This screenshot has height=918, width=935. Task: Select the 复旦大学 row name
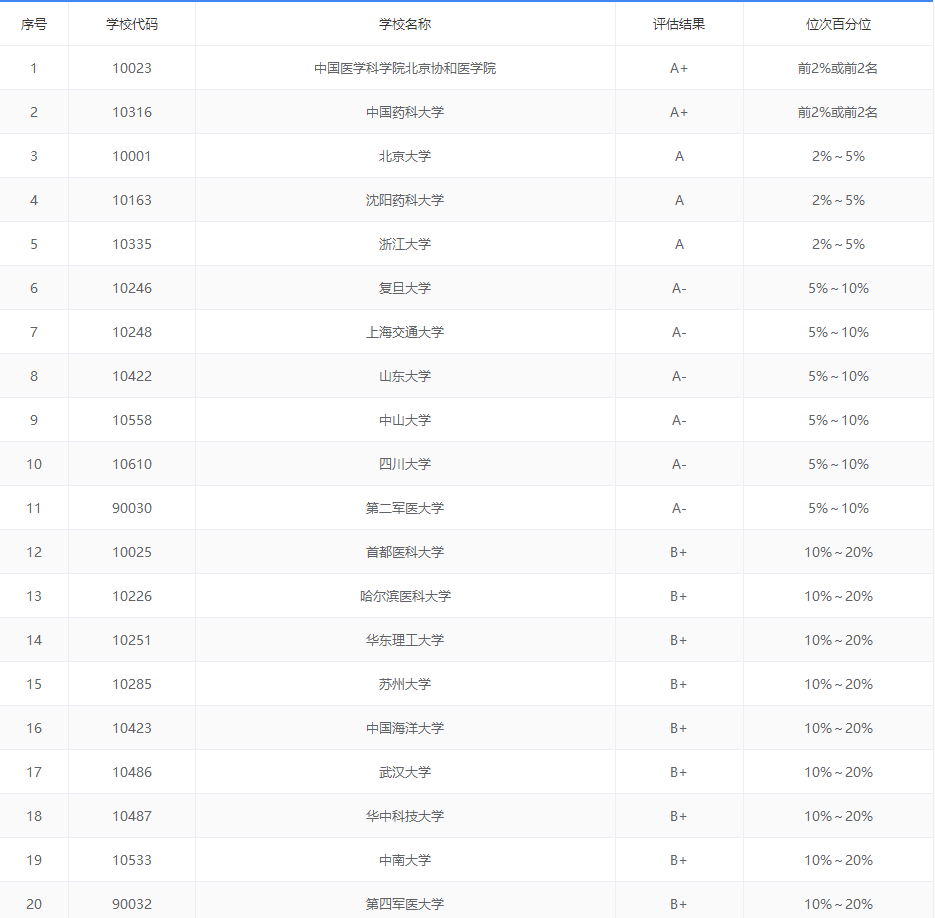(405, 288)
